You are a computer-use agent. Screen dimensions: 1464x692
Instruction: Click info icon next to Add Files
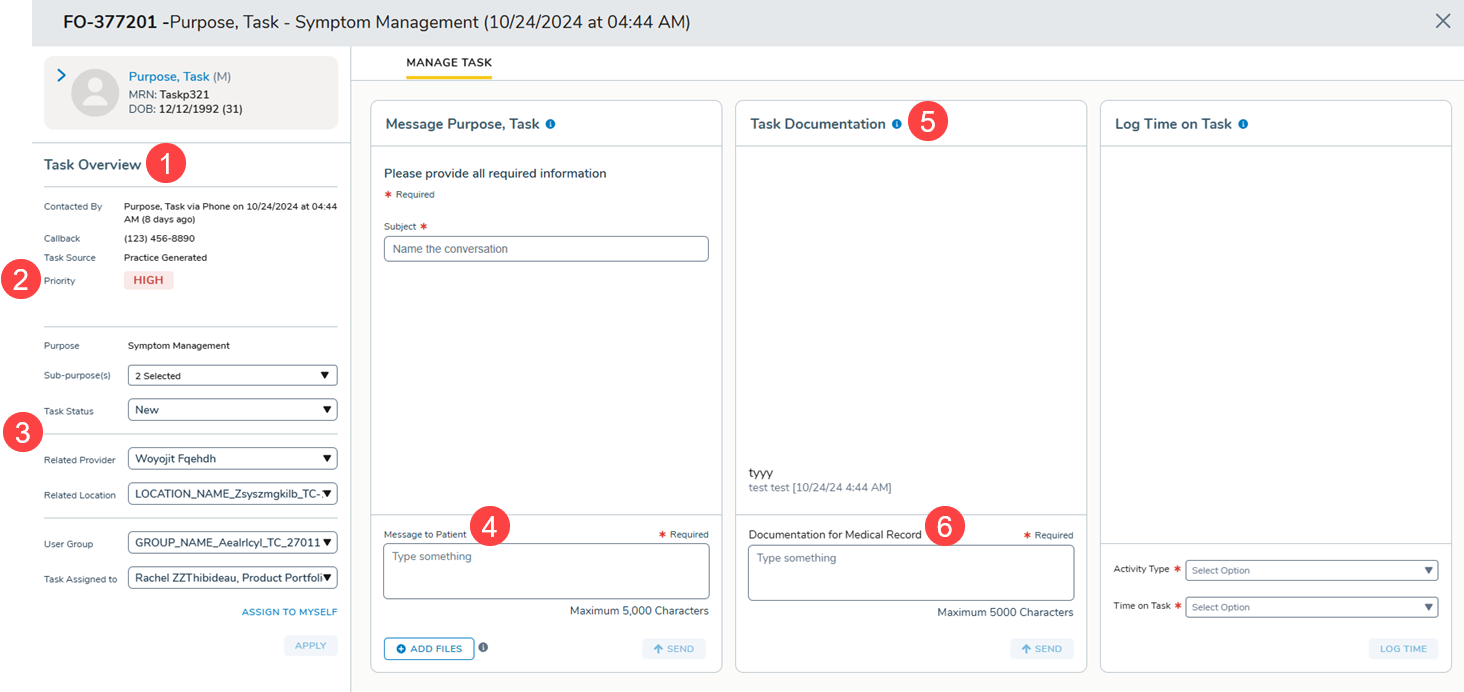click(x=483, y=648)
